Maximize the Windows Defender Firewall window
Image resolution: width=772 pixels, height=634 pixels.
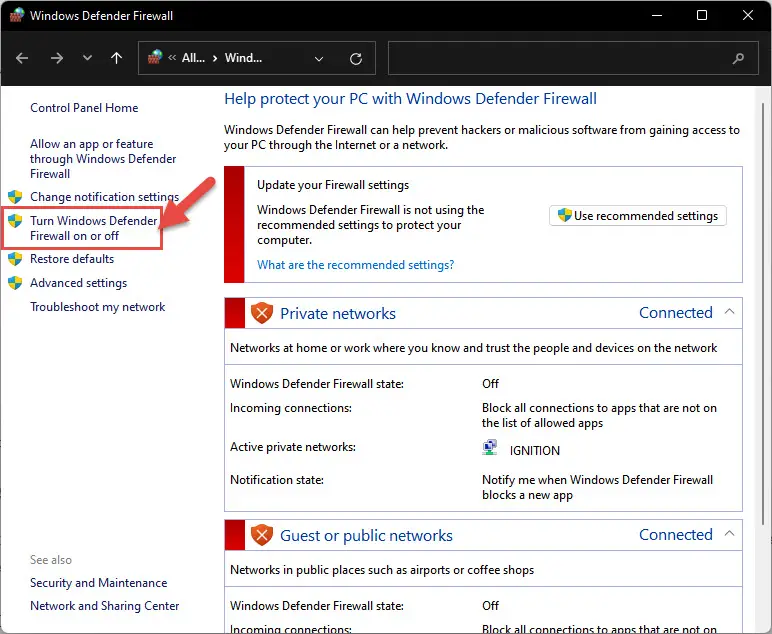tap(702, 15)
